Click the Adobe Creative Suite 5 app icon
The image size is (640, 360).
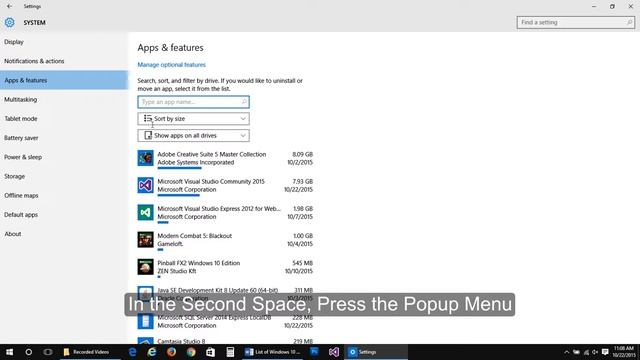145,158
